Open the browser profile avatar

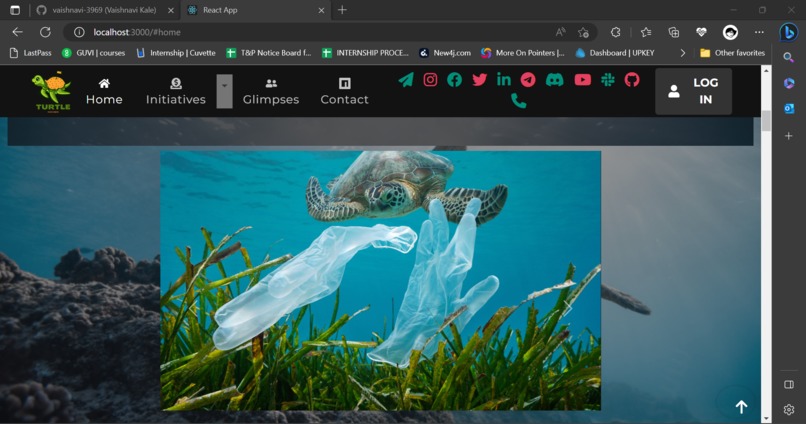coord(730,32)
